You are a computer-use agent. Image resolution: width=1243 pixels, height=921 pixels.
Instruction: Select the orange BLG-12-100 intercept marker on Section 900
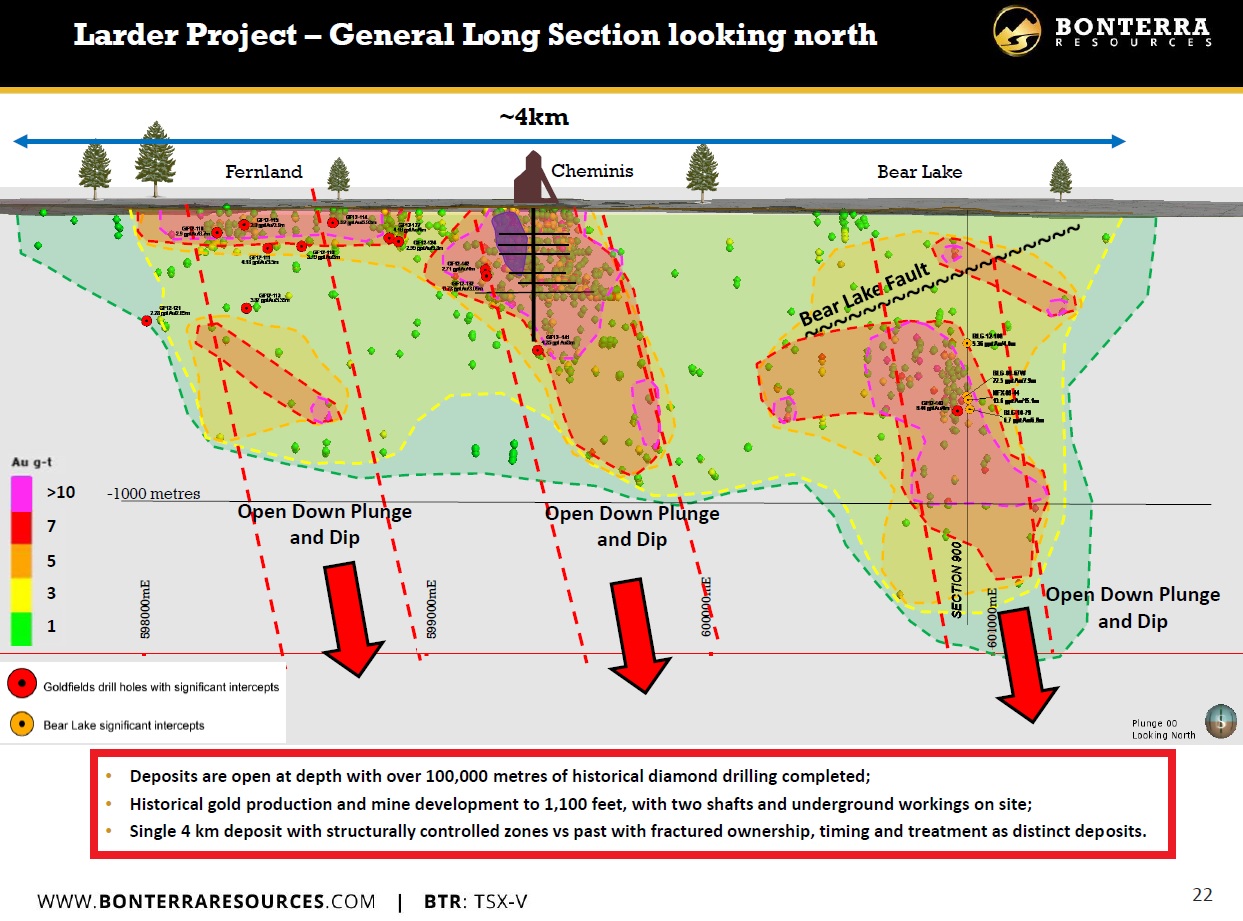coord(966,343)
